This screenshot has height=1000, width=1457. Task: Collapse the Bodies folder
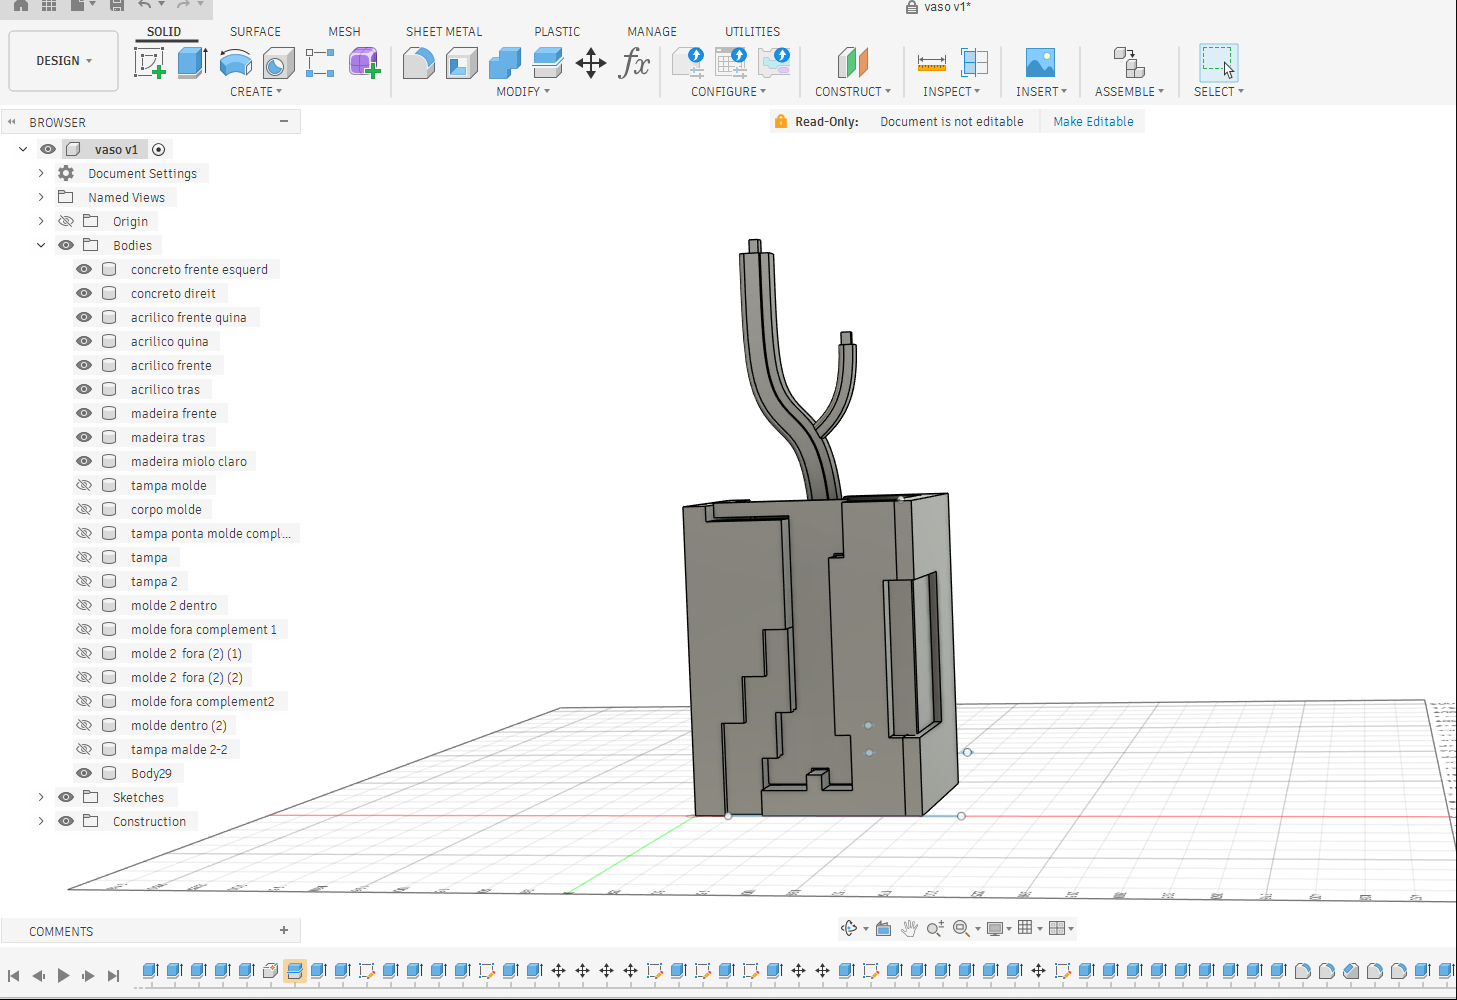pyautogui.click(x=41, y=245)
